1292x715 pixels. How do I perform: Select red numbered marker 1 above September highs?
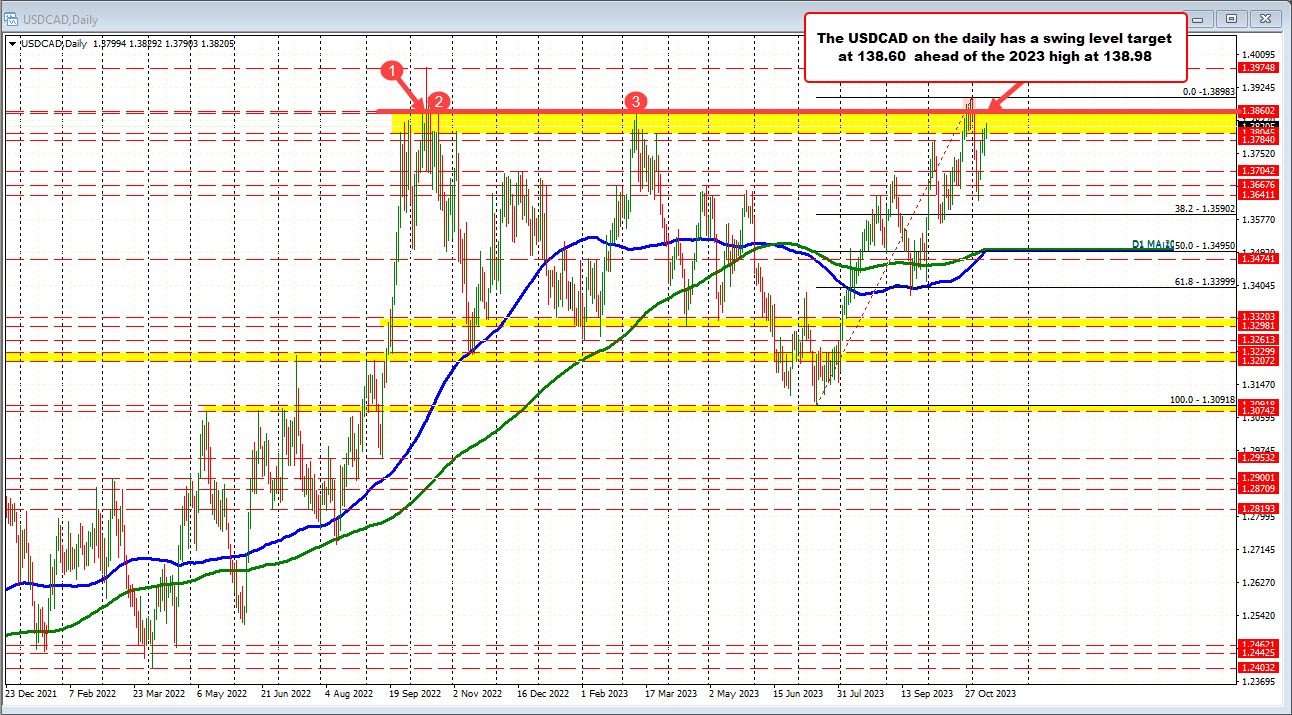tap(392, 70)
